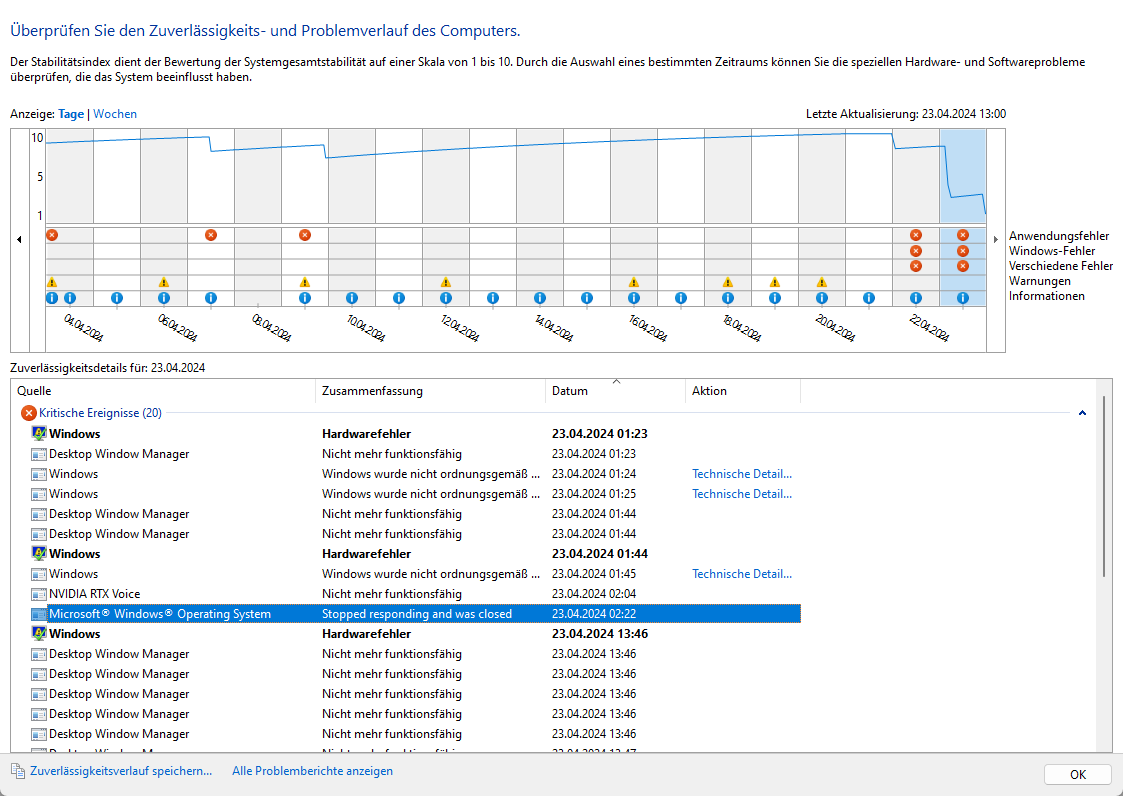Image resolution: width=1123 pixels, height=796 pixels.
Task: Click the Windows-Fehler icon in highlighted 23.04.2024 column
Action: click(963, 251)
